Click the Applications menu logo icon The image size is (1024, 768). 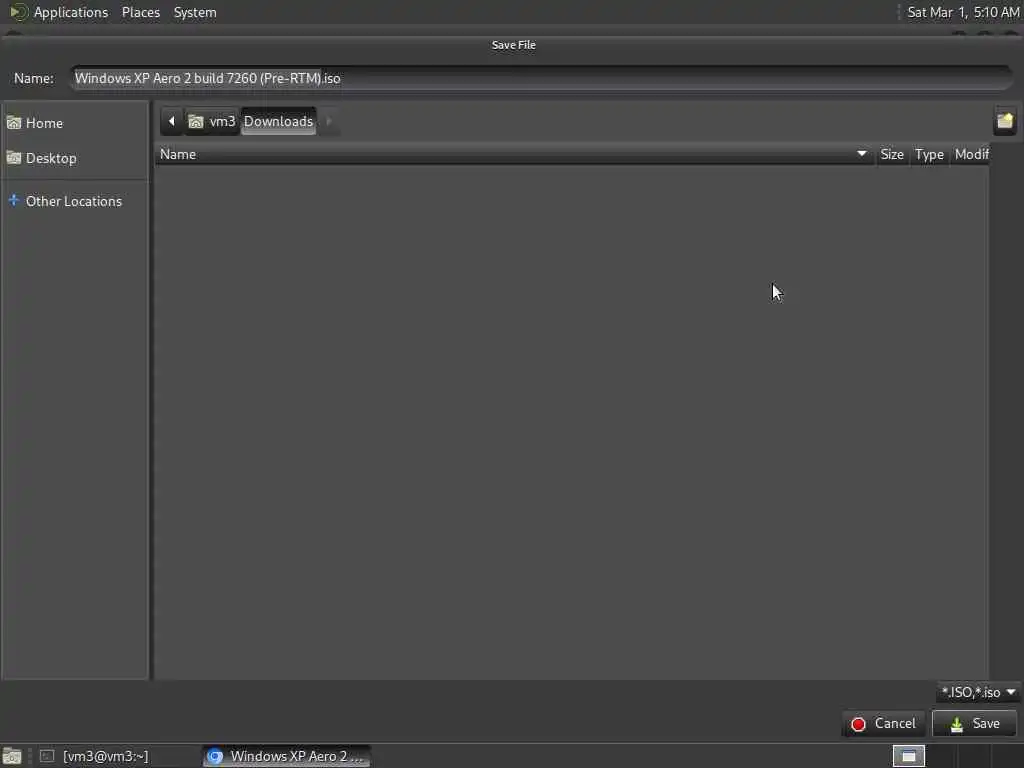click(x=18, y=12)
